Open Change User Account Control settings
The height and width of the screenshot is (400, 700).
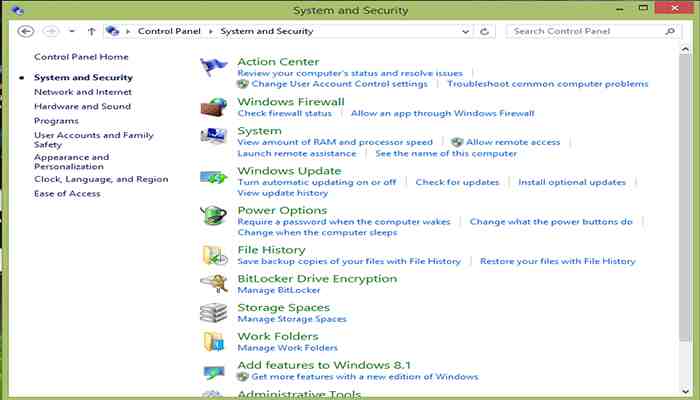339,84
